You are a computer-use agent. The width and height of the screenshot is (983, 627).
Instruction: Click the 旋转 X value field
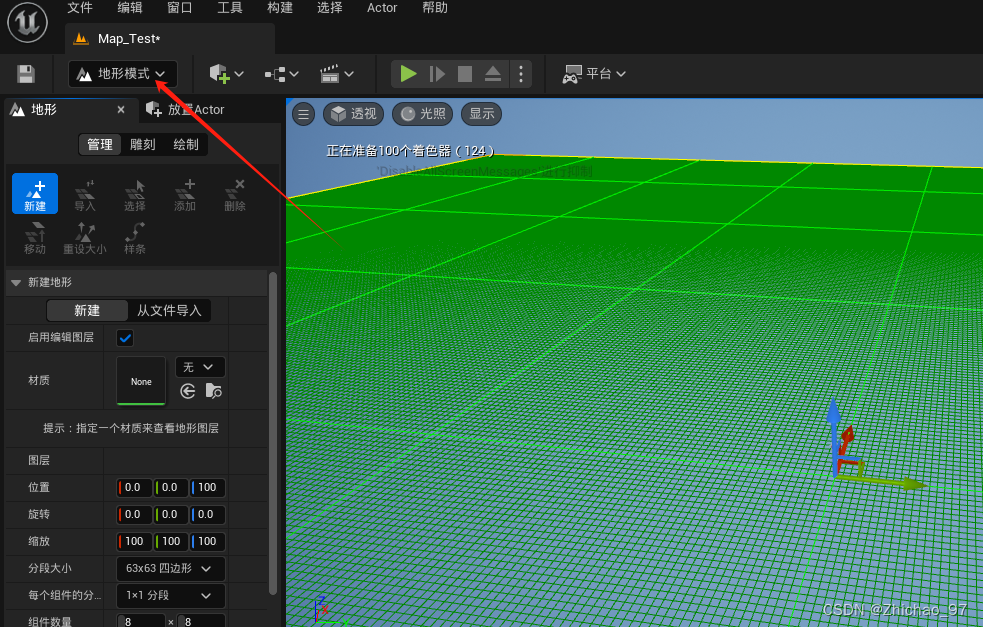pos(134,515)
